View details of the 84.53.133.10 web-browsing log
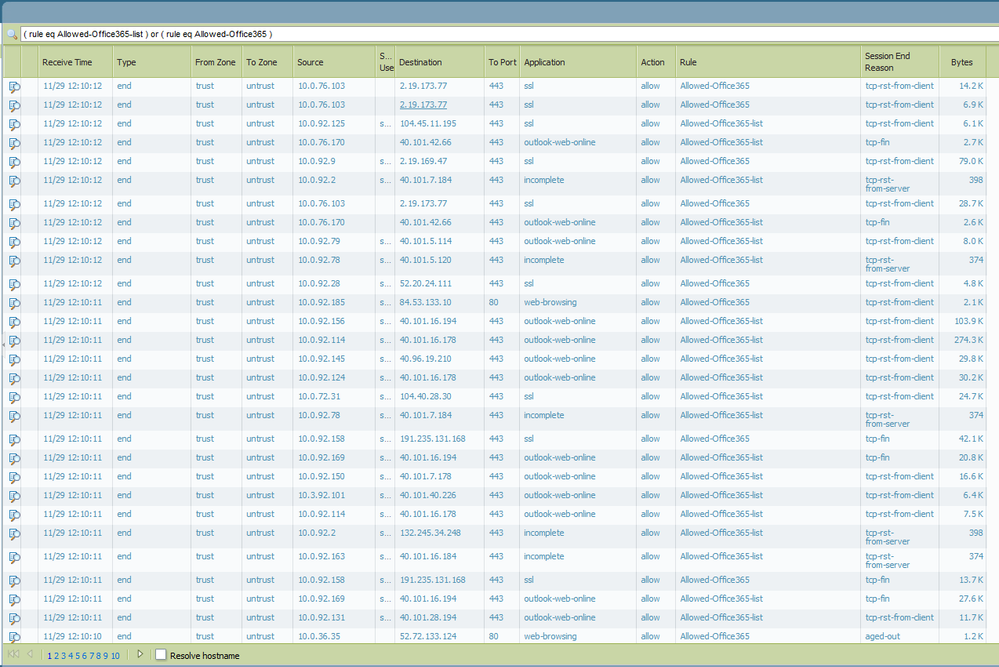Screen dimensions: 999x667 tap(13, 302)
